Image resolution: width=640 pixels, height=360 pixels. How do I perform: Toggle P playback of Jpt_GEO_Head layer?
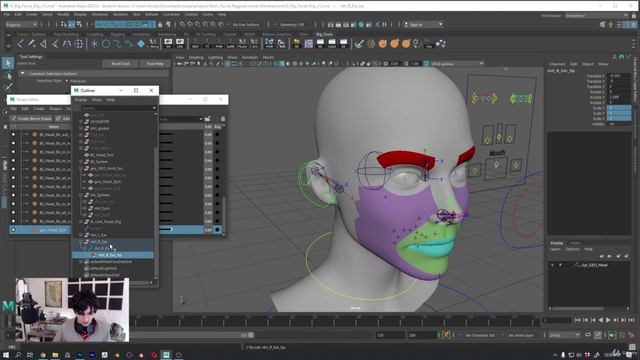(560, 265)
